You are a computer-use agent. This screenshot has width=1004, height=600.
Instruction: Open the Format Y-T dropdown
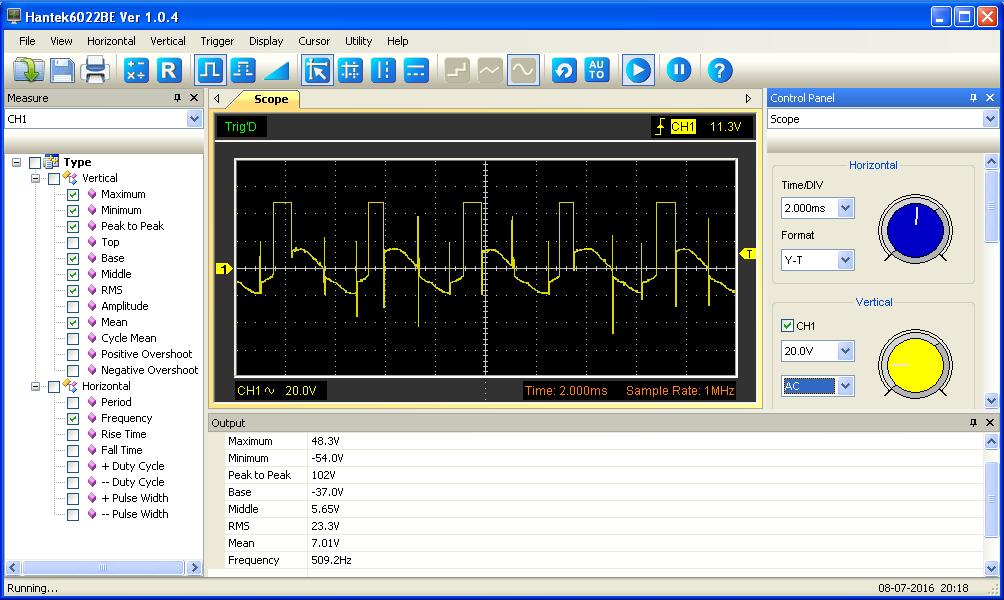846,260
